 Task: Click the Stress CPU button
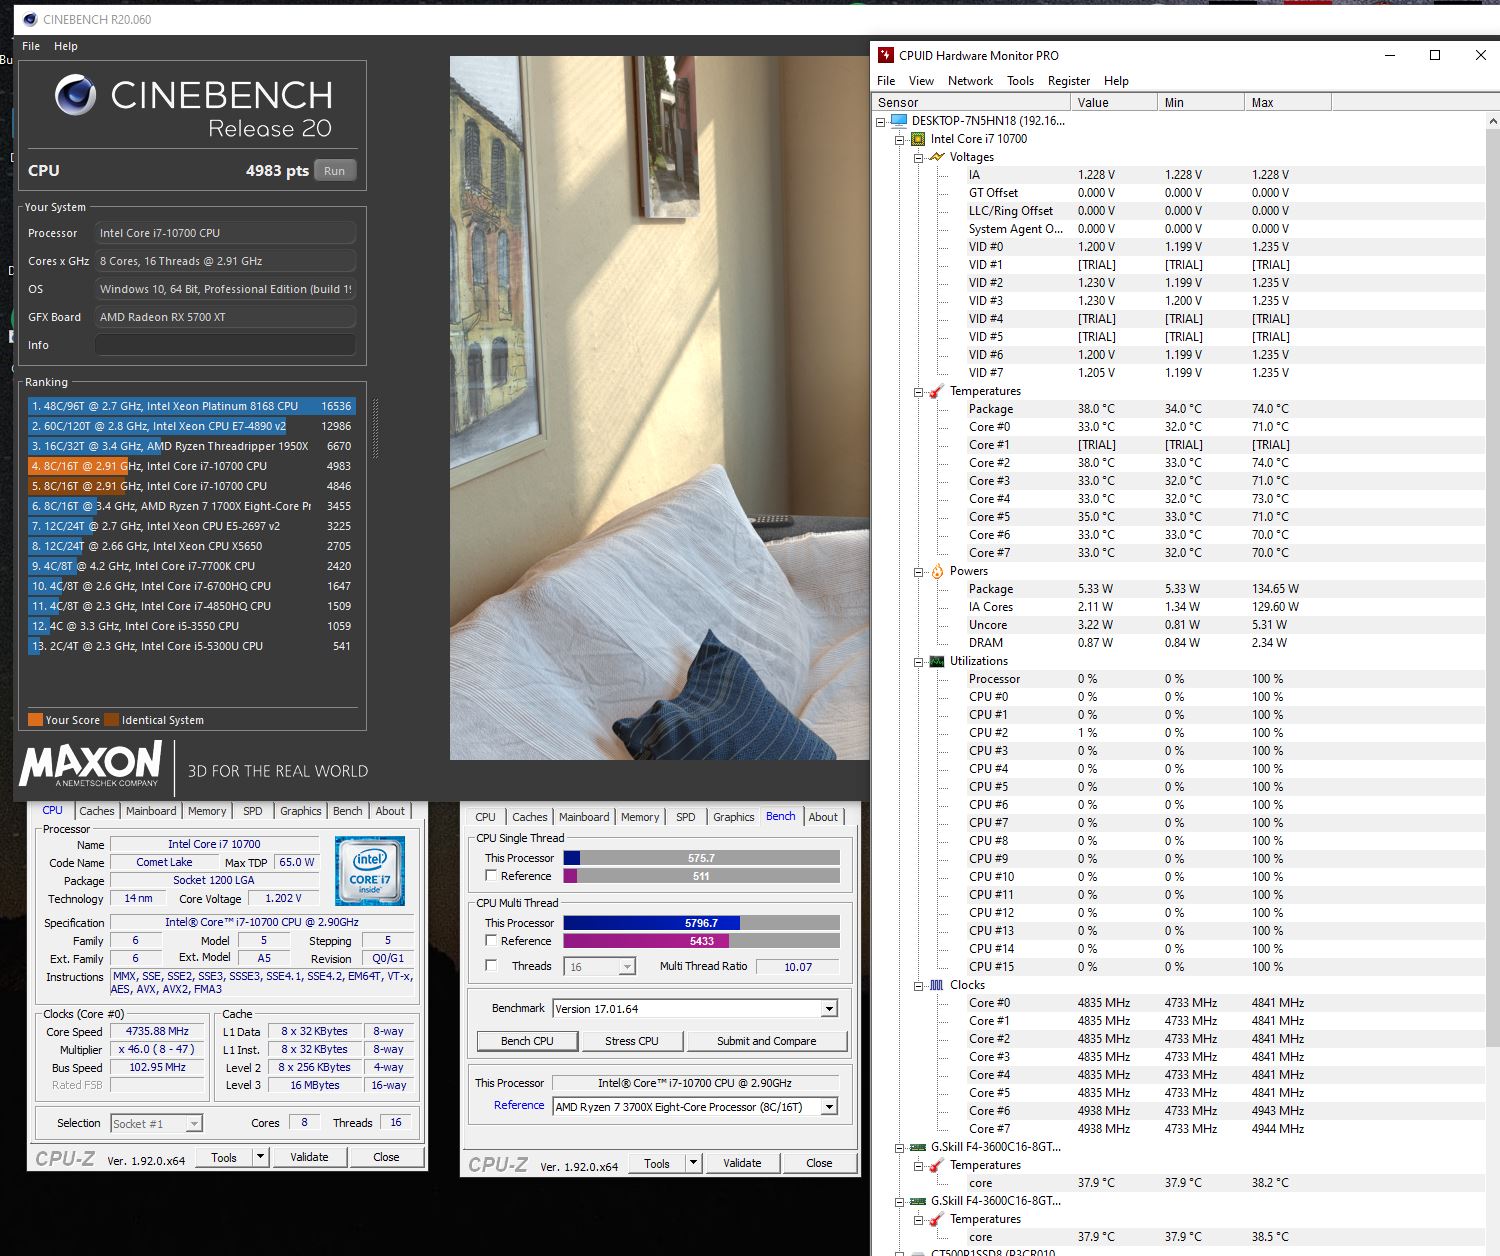point(632,1041)
